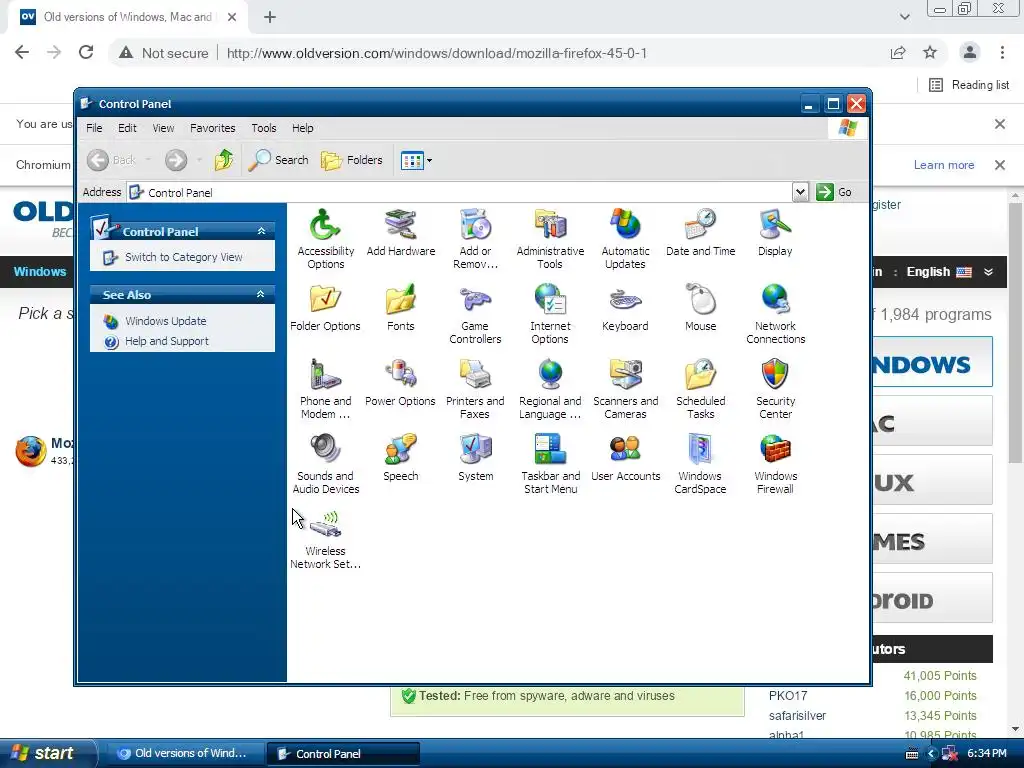Open the View menu
This screenshot has height=768, width=1024.
pos(163,128)
